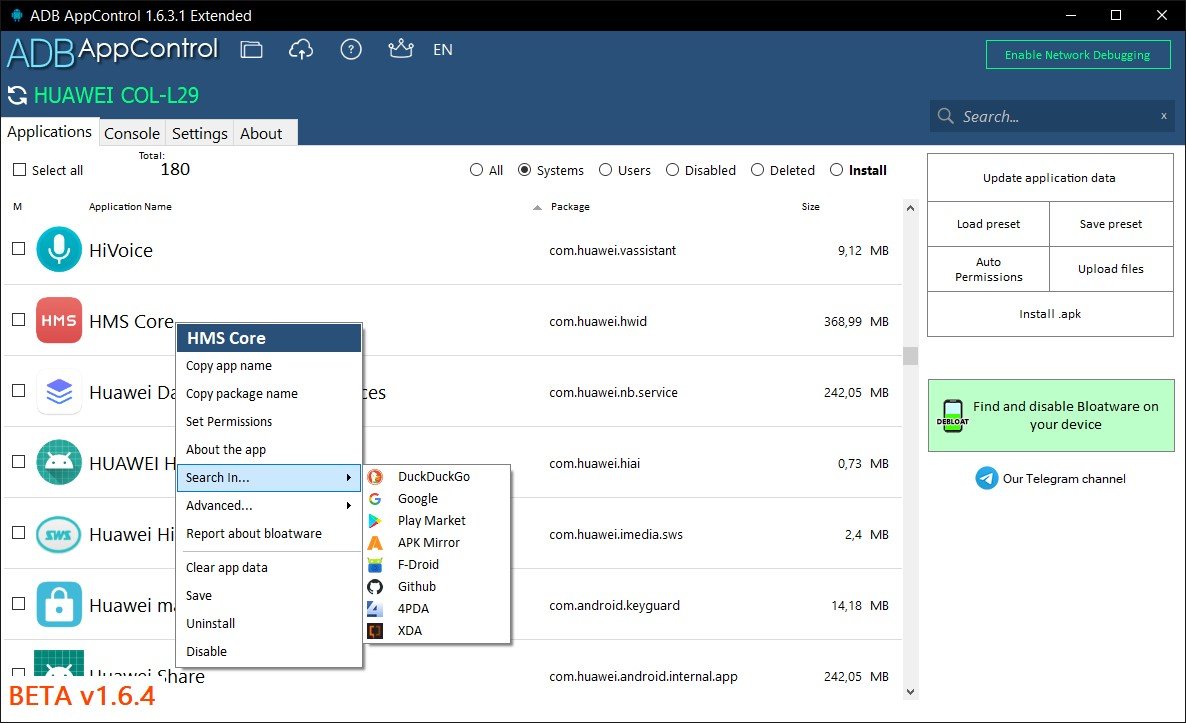
Task: Click the Load preset button
Action: point(989,224)
